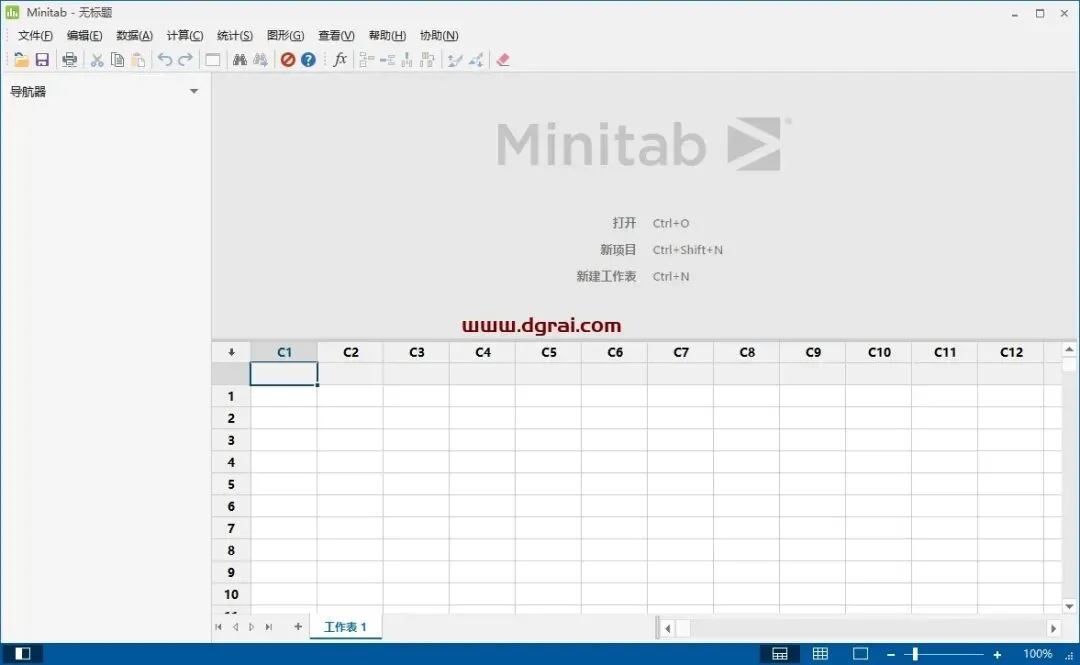The image size is (1080, 665).
Task: Copy using the toolbar copy icon
Action: click(118, 60)
